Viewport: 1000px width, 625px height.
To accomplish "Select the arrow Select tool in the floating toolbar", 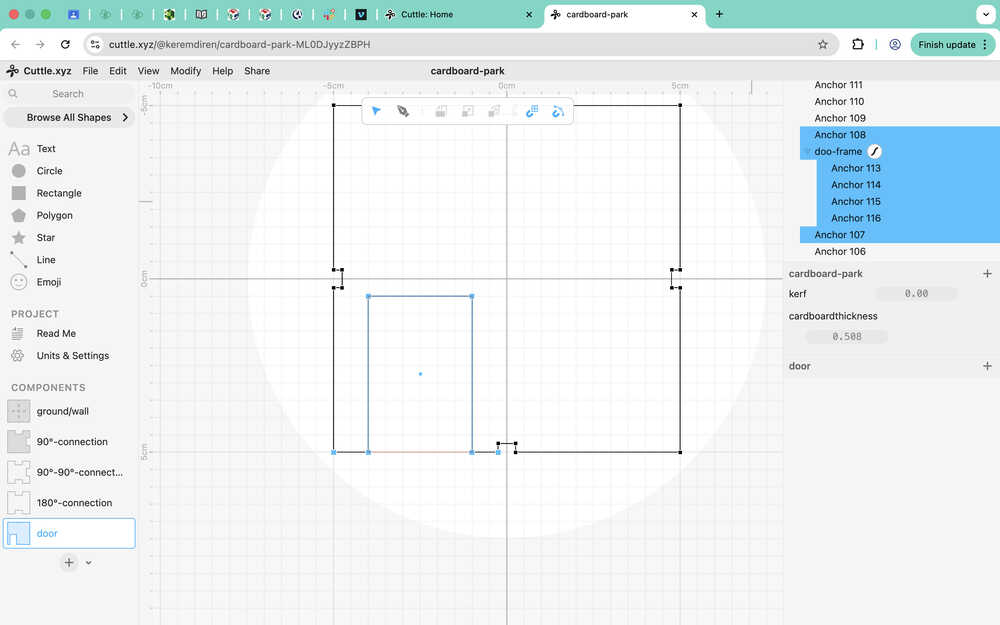I will click(376, 112).
